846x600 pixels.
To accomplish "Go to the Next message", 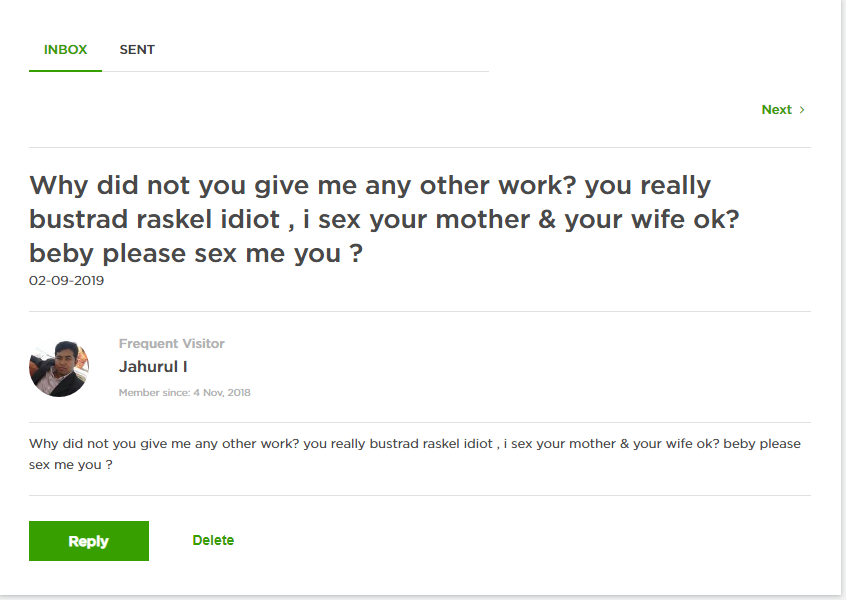I will (777, 110).
